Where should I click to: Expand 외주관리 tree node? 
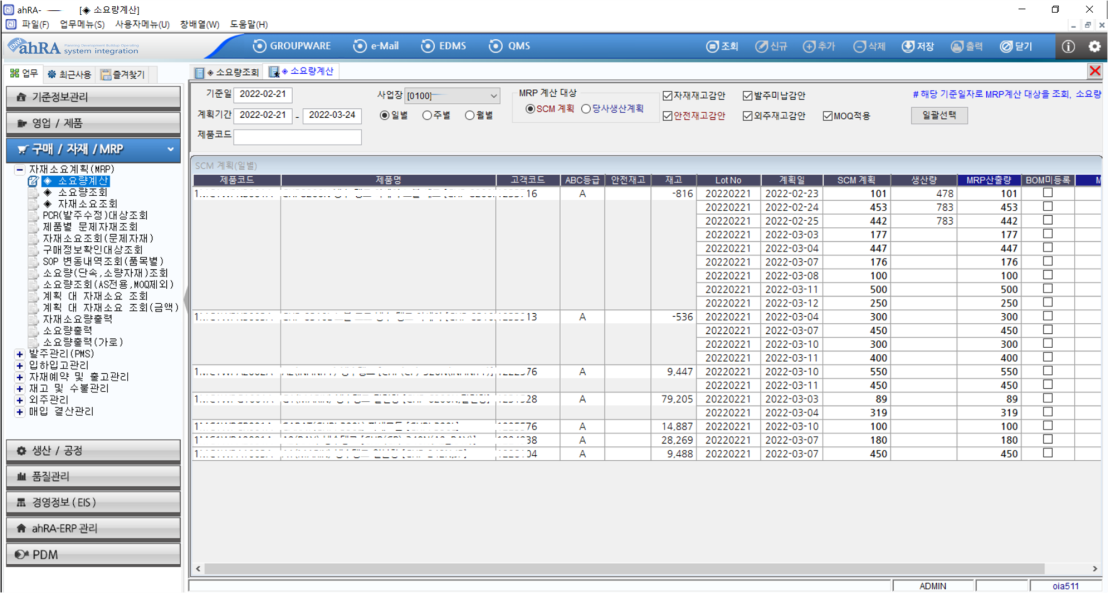click(x=20, y=400)
